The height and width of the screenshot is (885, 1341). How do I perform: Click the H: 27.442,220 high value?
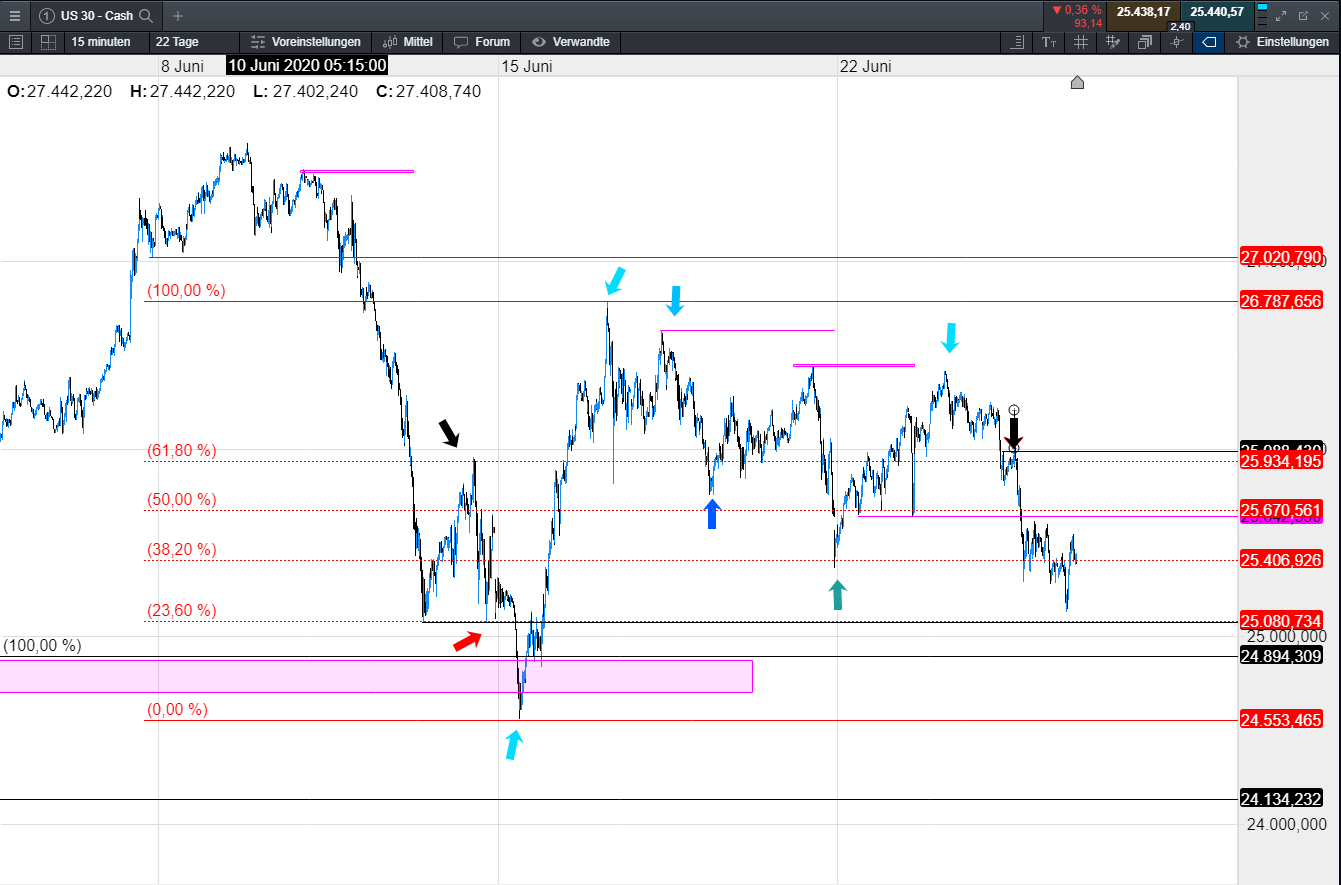182,91
